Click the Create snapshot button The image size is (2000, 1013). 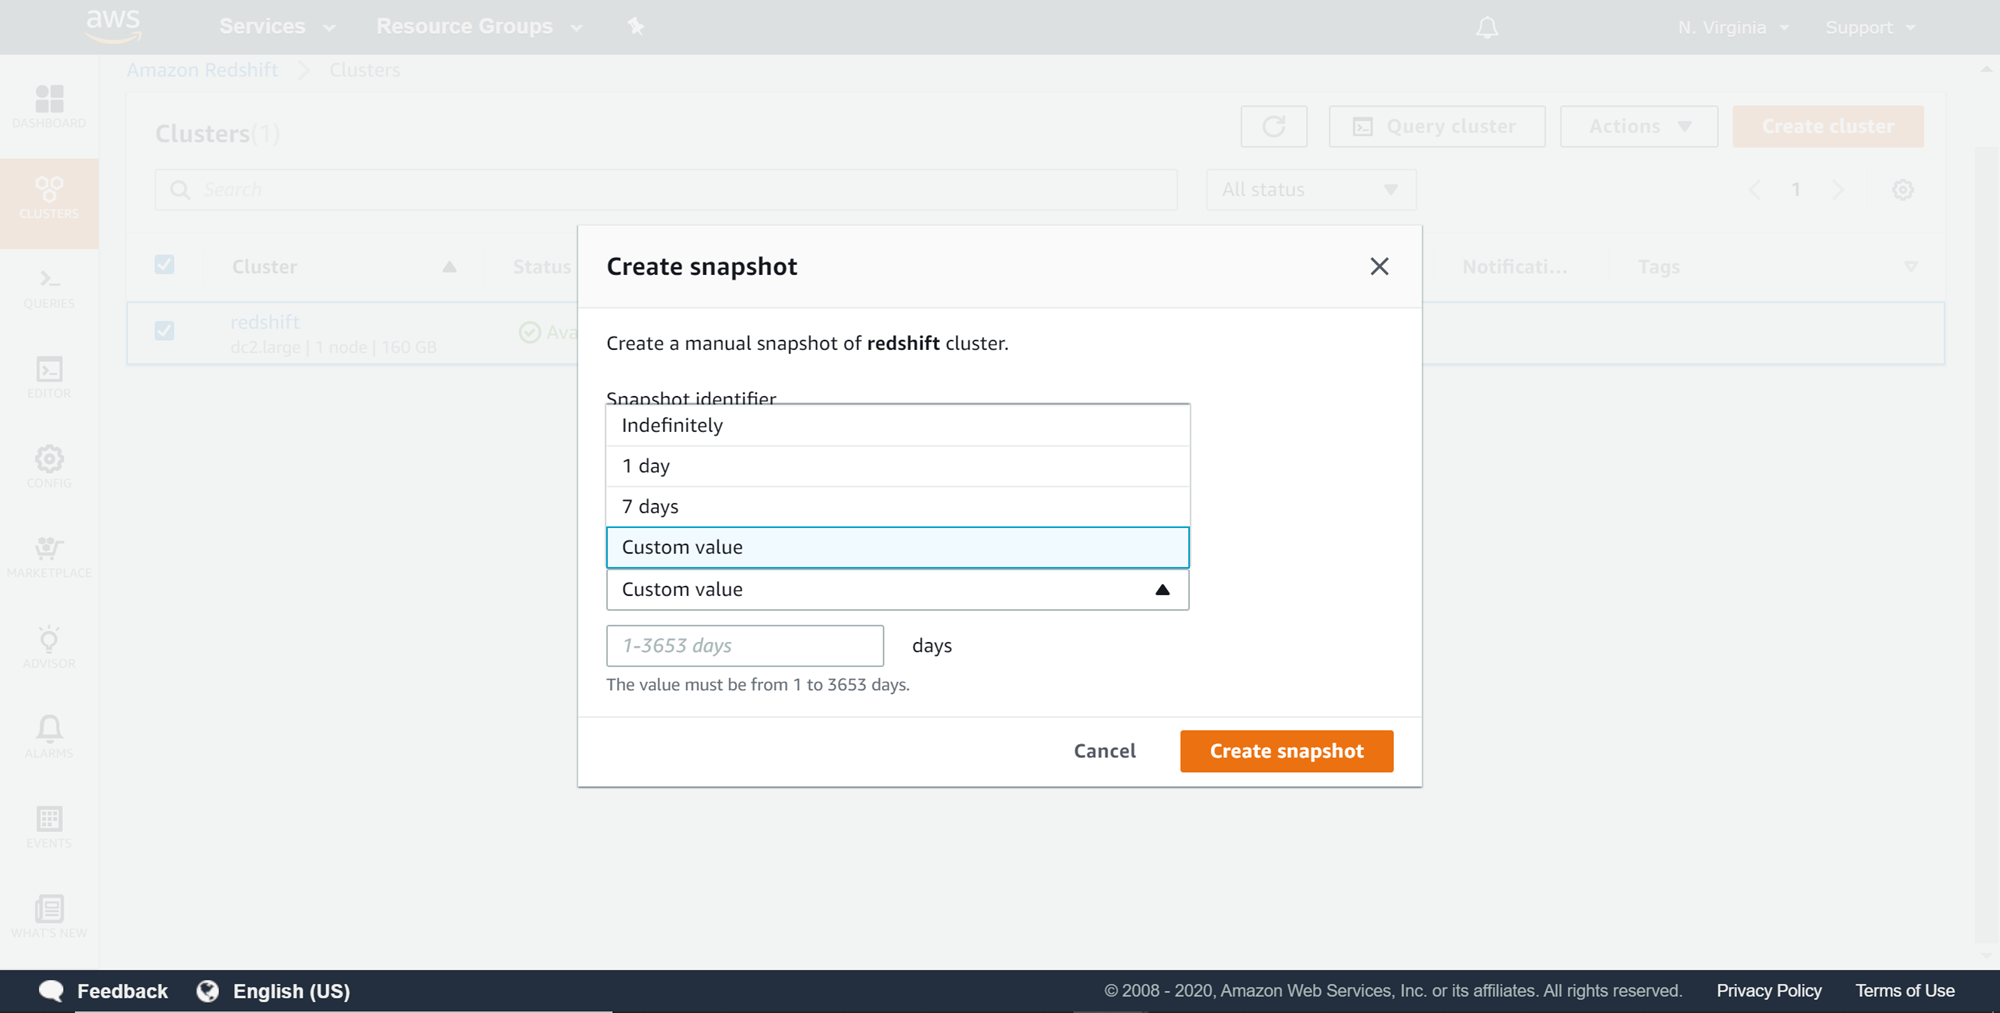(x=1286, y=751)
